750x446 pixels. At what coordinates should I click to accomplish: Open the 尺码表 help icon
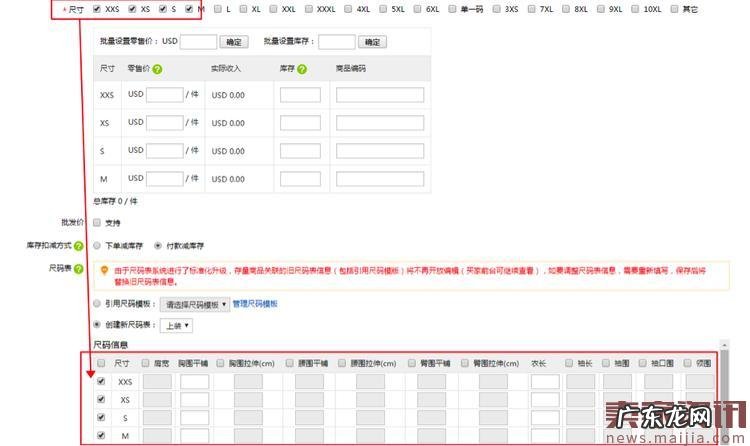pyautogui.click(x=78, y=269)
